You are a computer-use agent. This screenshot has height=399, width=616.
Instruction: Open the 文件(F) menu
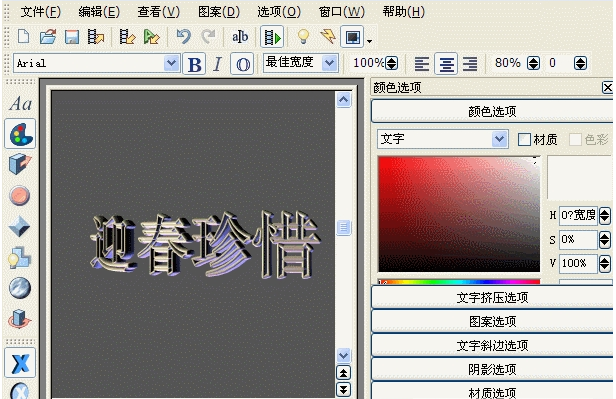[x=41, y=12]
